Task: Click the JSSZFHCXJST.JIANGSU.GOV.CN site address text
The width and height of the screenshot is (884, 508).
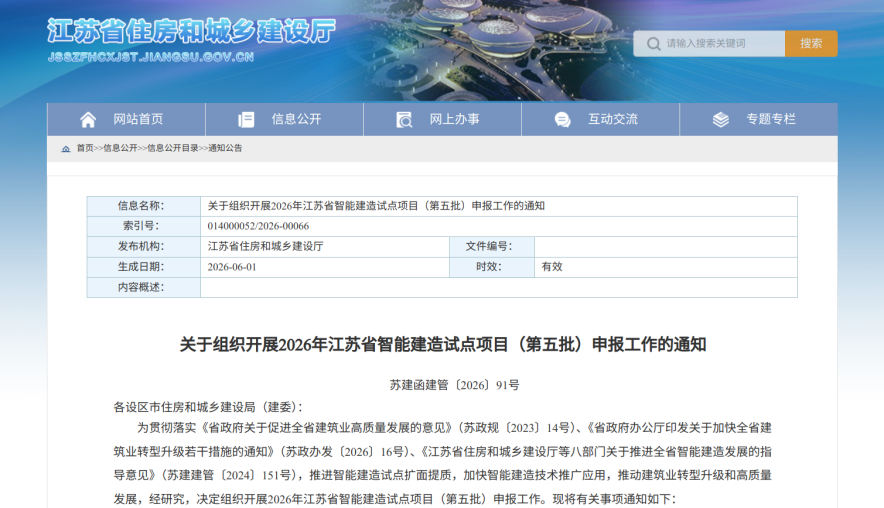Action: pyautogui.click(x=151, y=57)
